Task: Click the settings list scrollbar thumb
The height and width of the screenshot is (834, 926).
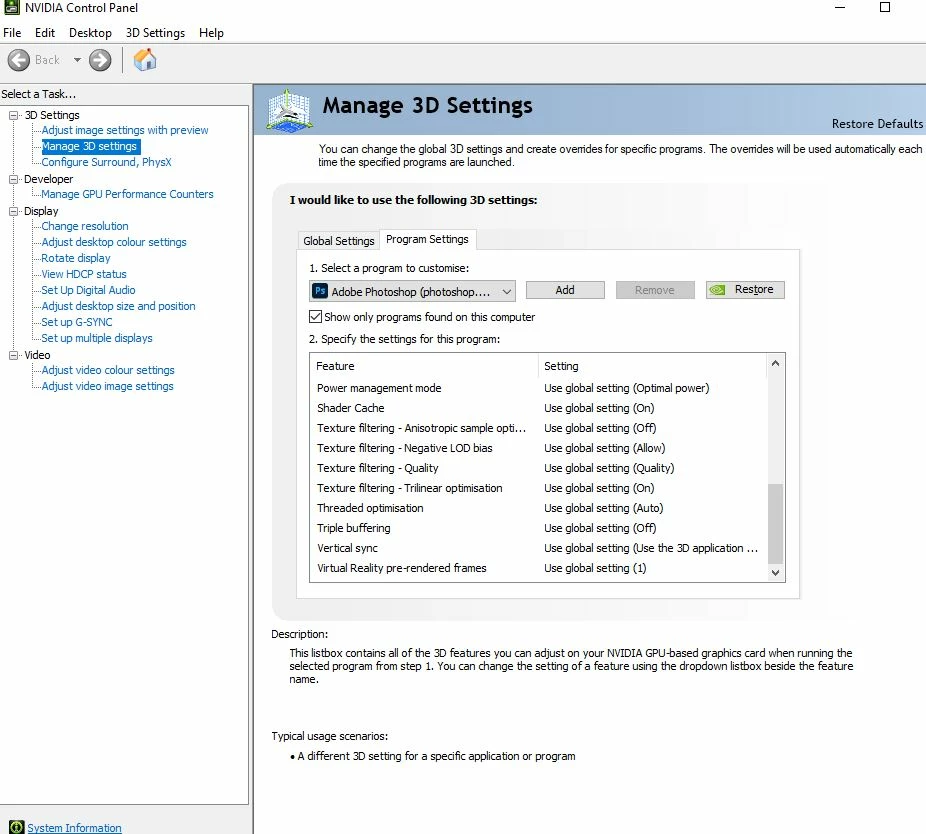Action: pyautogui.click(x=775, y=523)
